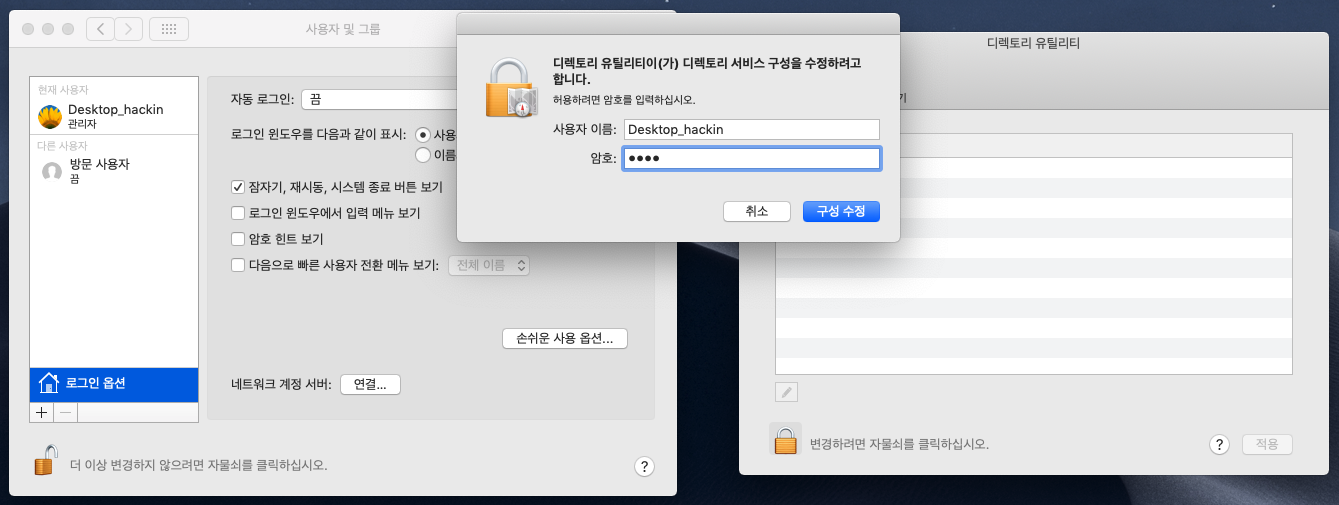Screen dimensions: 1339x505
Task: Click 네트워크 계정 서버: label
Action: point(281,385)
